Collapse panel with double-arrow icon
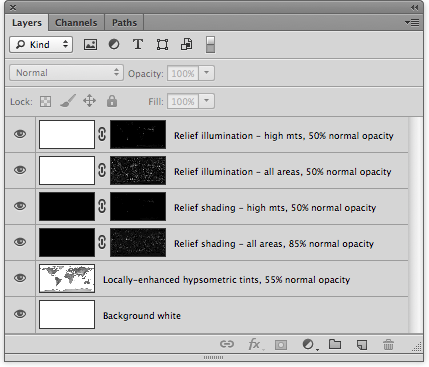 (414, 7)
